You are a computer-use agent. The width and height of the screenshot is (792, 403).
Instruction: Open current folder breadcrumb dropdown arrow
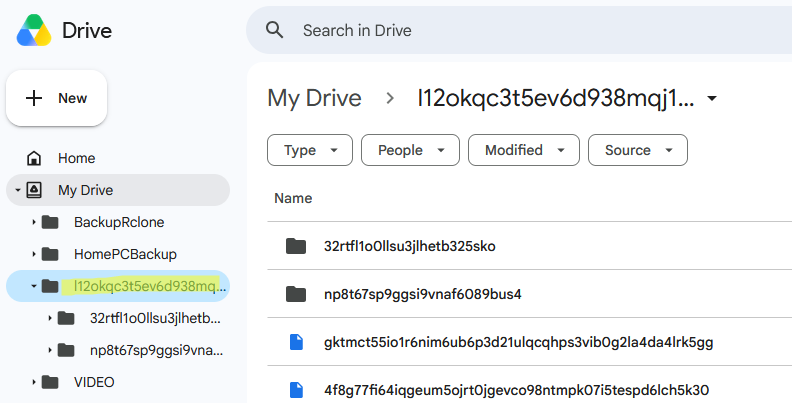click(712, 98)
